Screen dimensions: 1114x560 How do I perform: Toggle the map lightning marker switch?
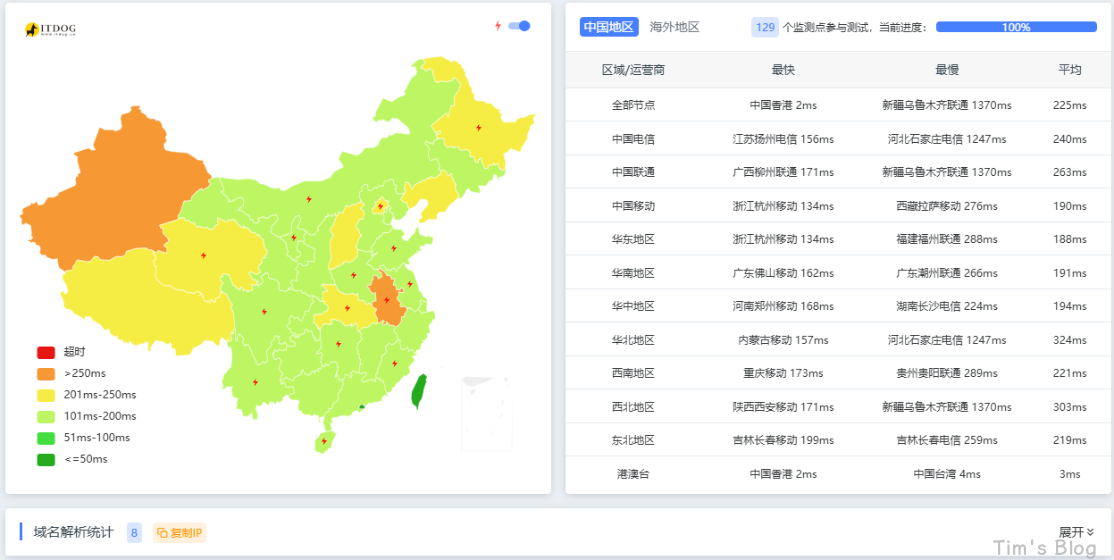(519, 26)
